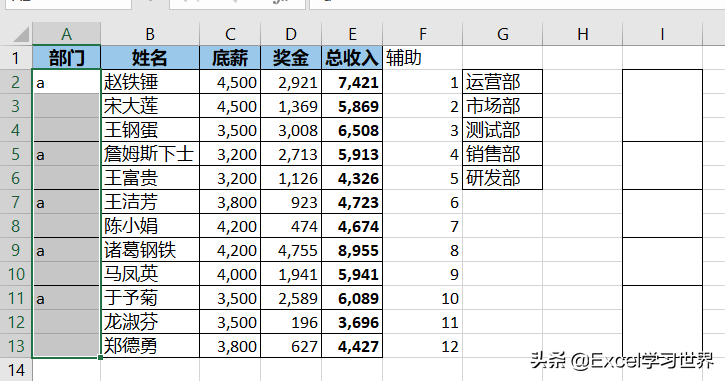Viewport: 725px width, 381px height.
Task: Click the 姓名 header cell
Action: [x=150, y=58]
